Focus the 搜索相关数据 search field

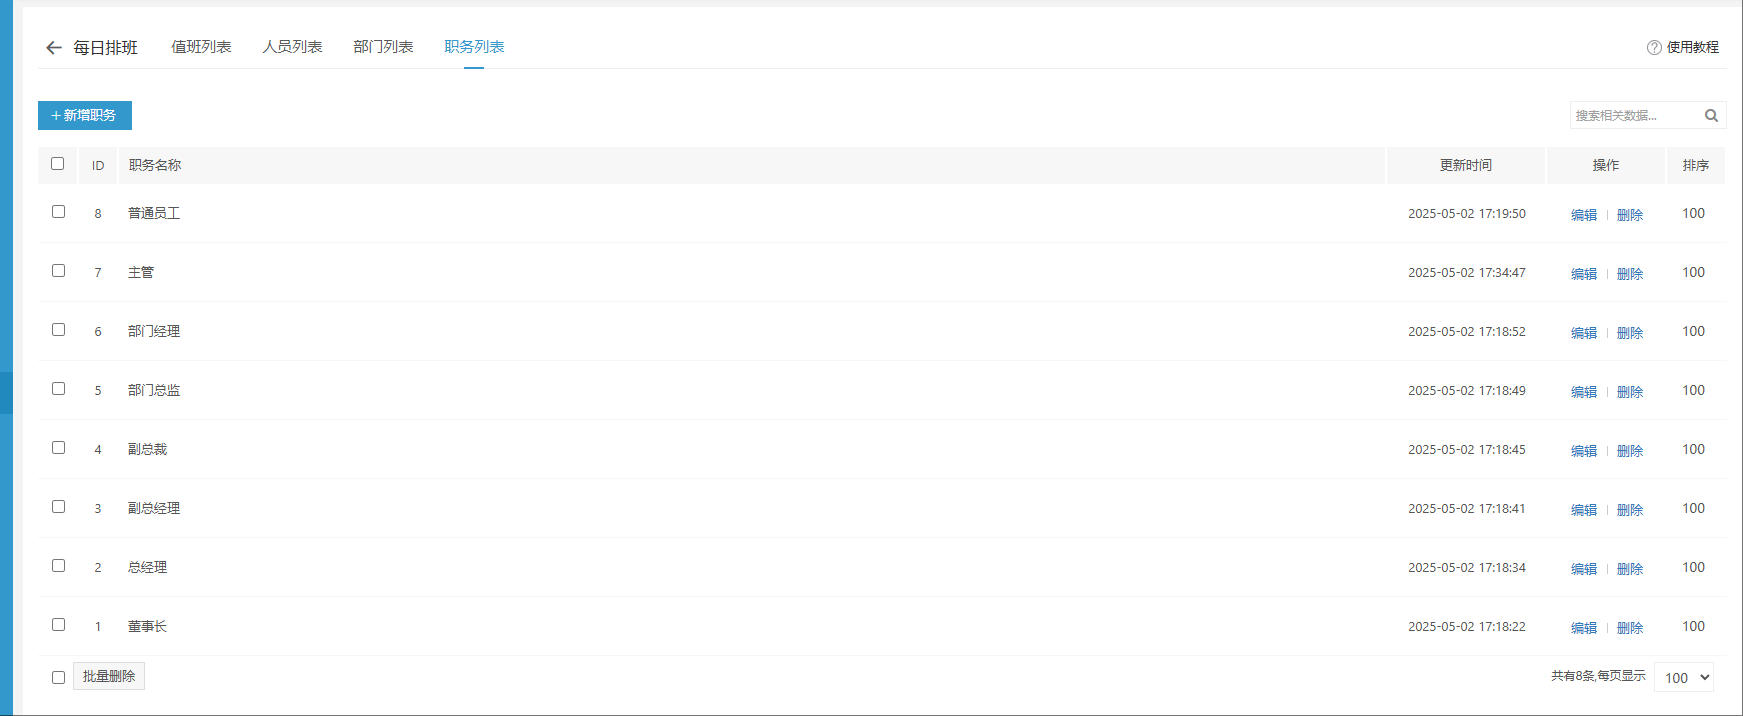pos(1635,116)
